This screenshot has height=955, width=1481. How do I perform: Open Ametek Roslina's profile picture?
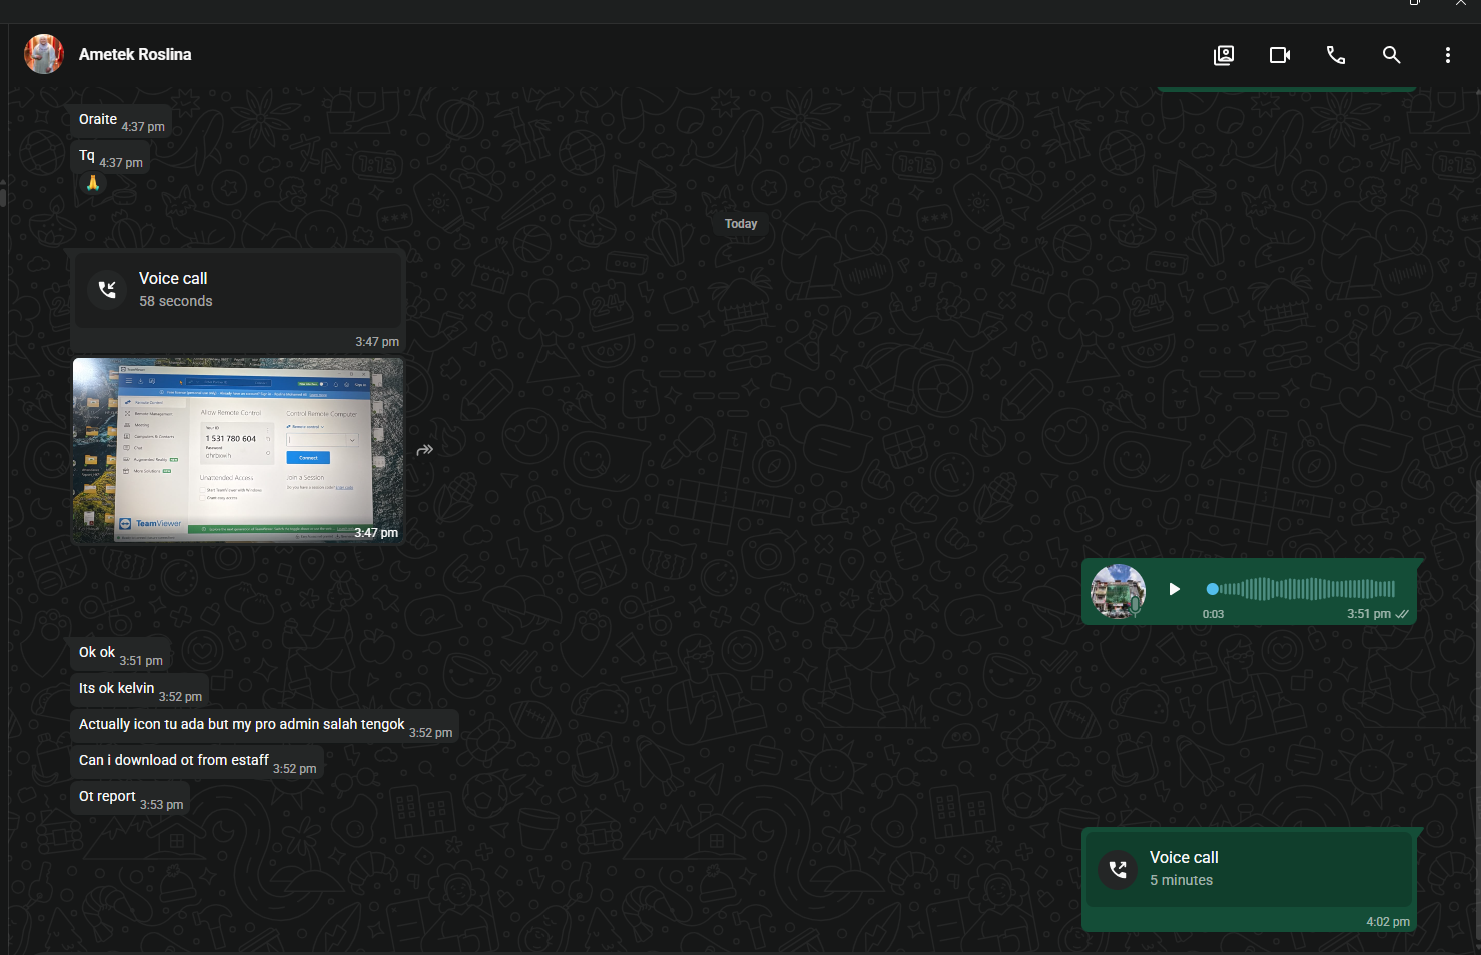tap(44, 54)
